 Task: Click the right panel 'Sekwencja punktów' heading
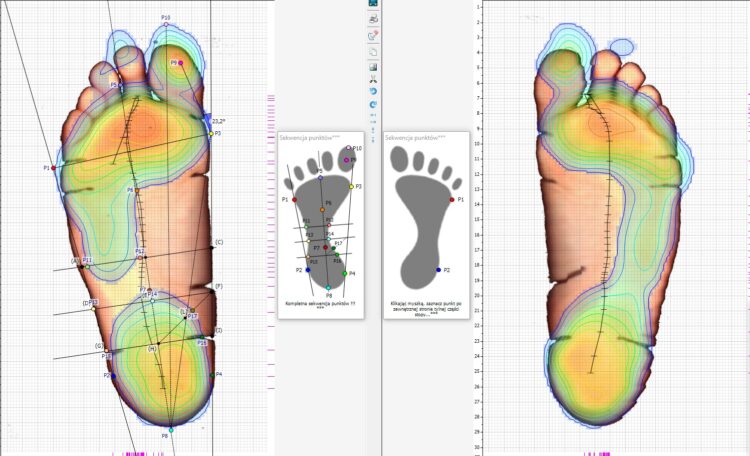415,138
